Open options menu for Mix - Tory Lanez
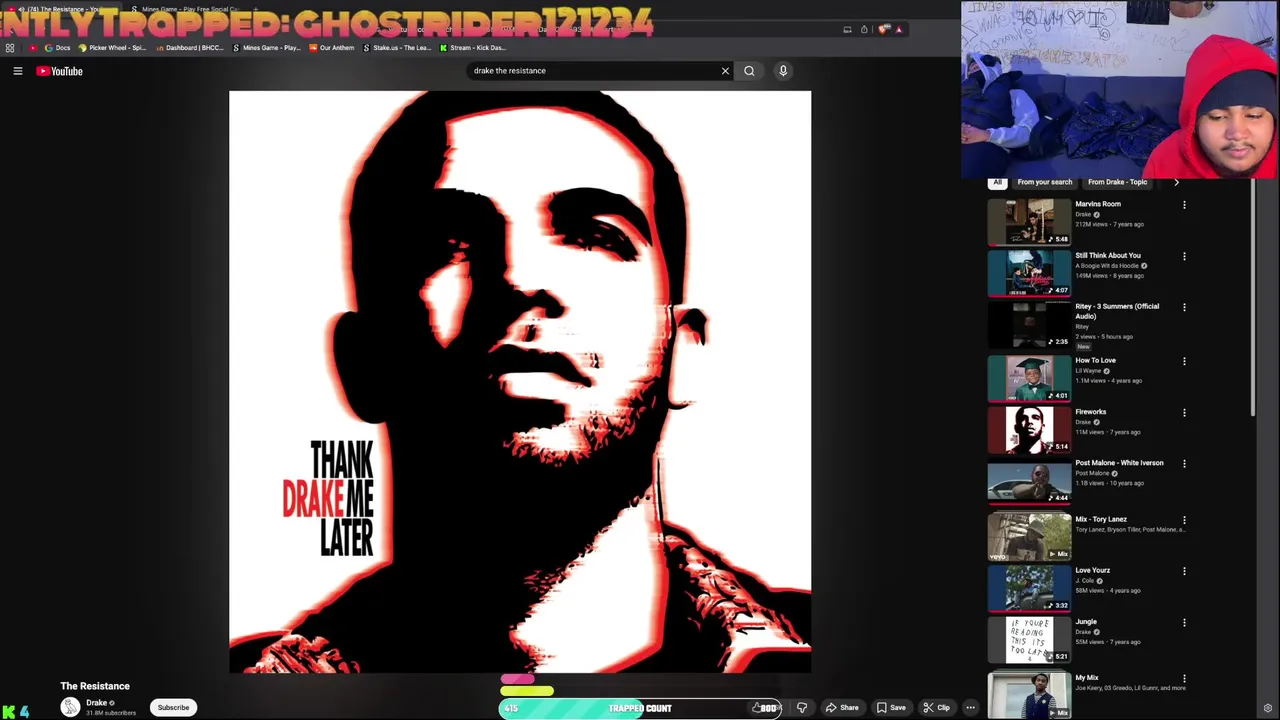1280x720 pixels. (x=1184, y=520)
